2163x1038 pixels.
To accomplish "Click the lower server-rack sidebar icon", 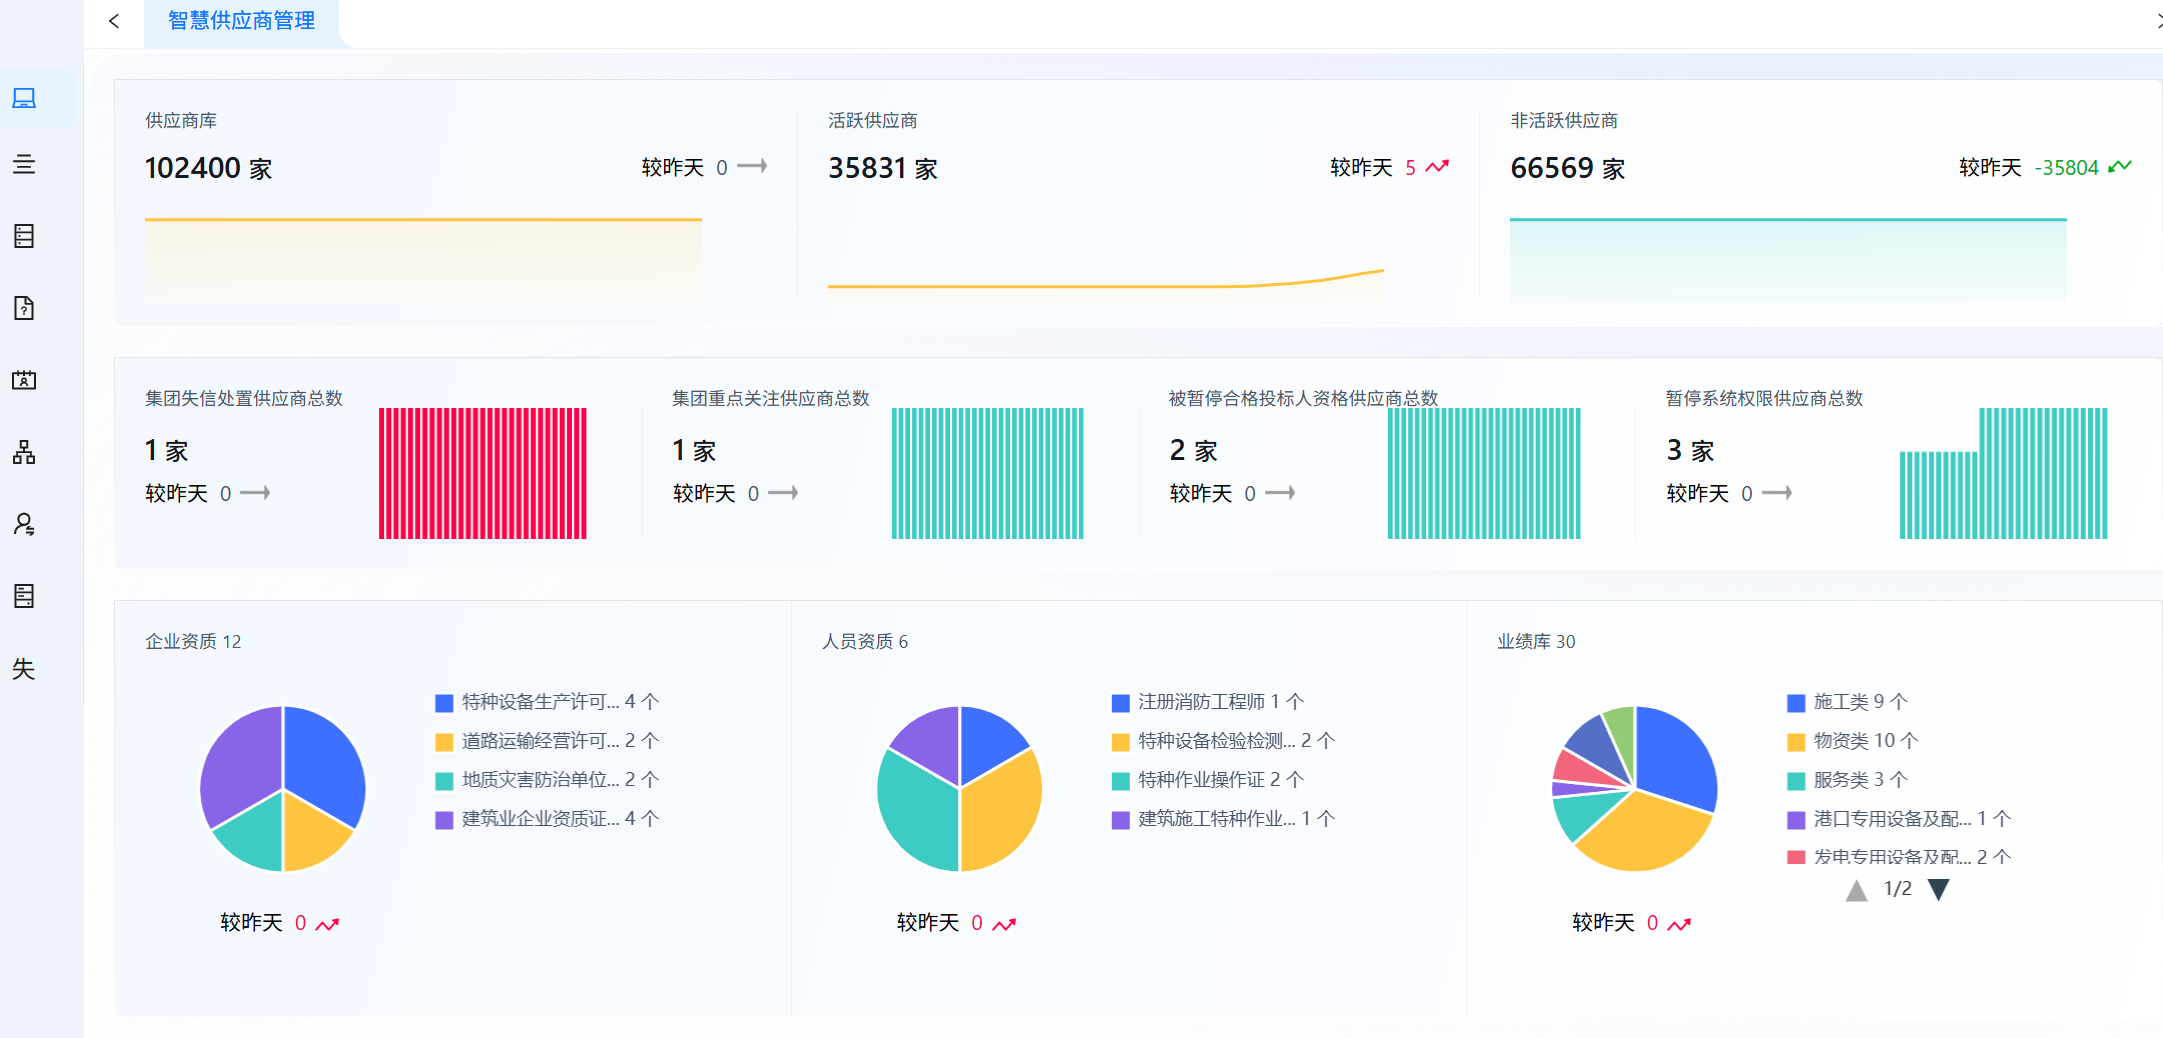I will coord(24,596).
